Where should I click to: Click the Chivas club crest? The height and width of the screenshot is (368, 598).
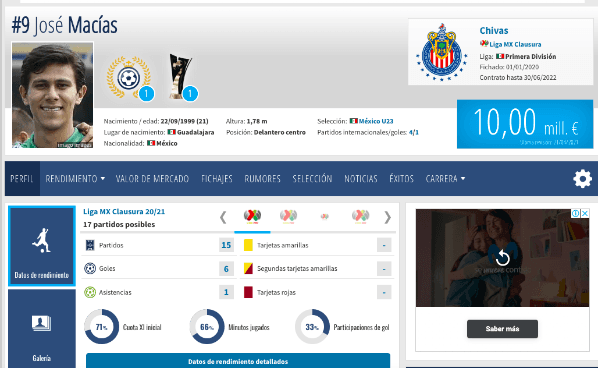(442, 52)
